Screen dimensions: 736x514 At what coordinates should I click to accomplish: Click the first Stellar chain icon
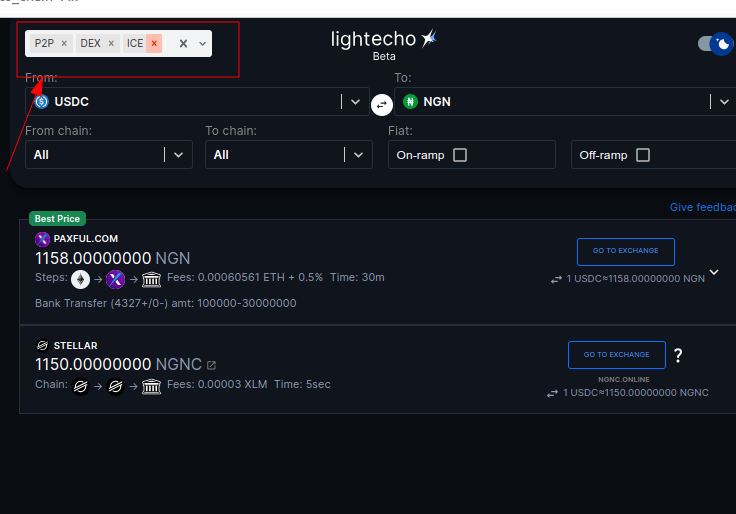tap(80, 386)
